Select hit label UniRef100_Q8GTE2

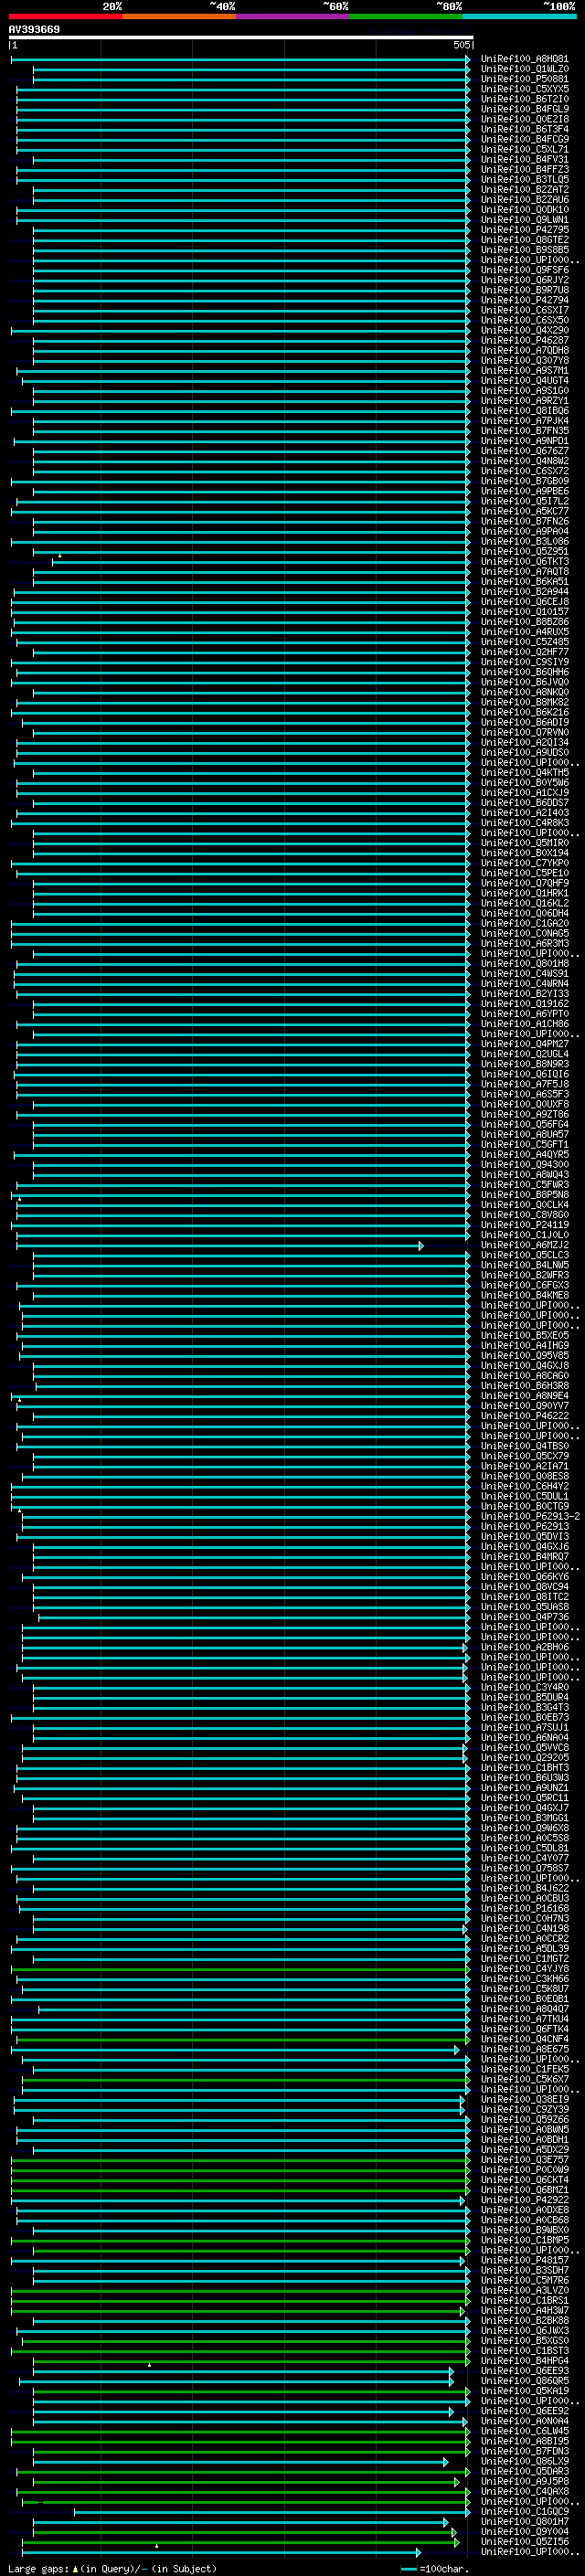(524, 240)
